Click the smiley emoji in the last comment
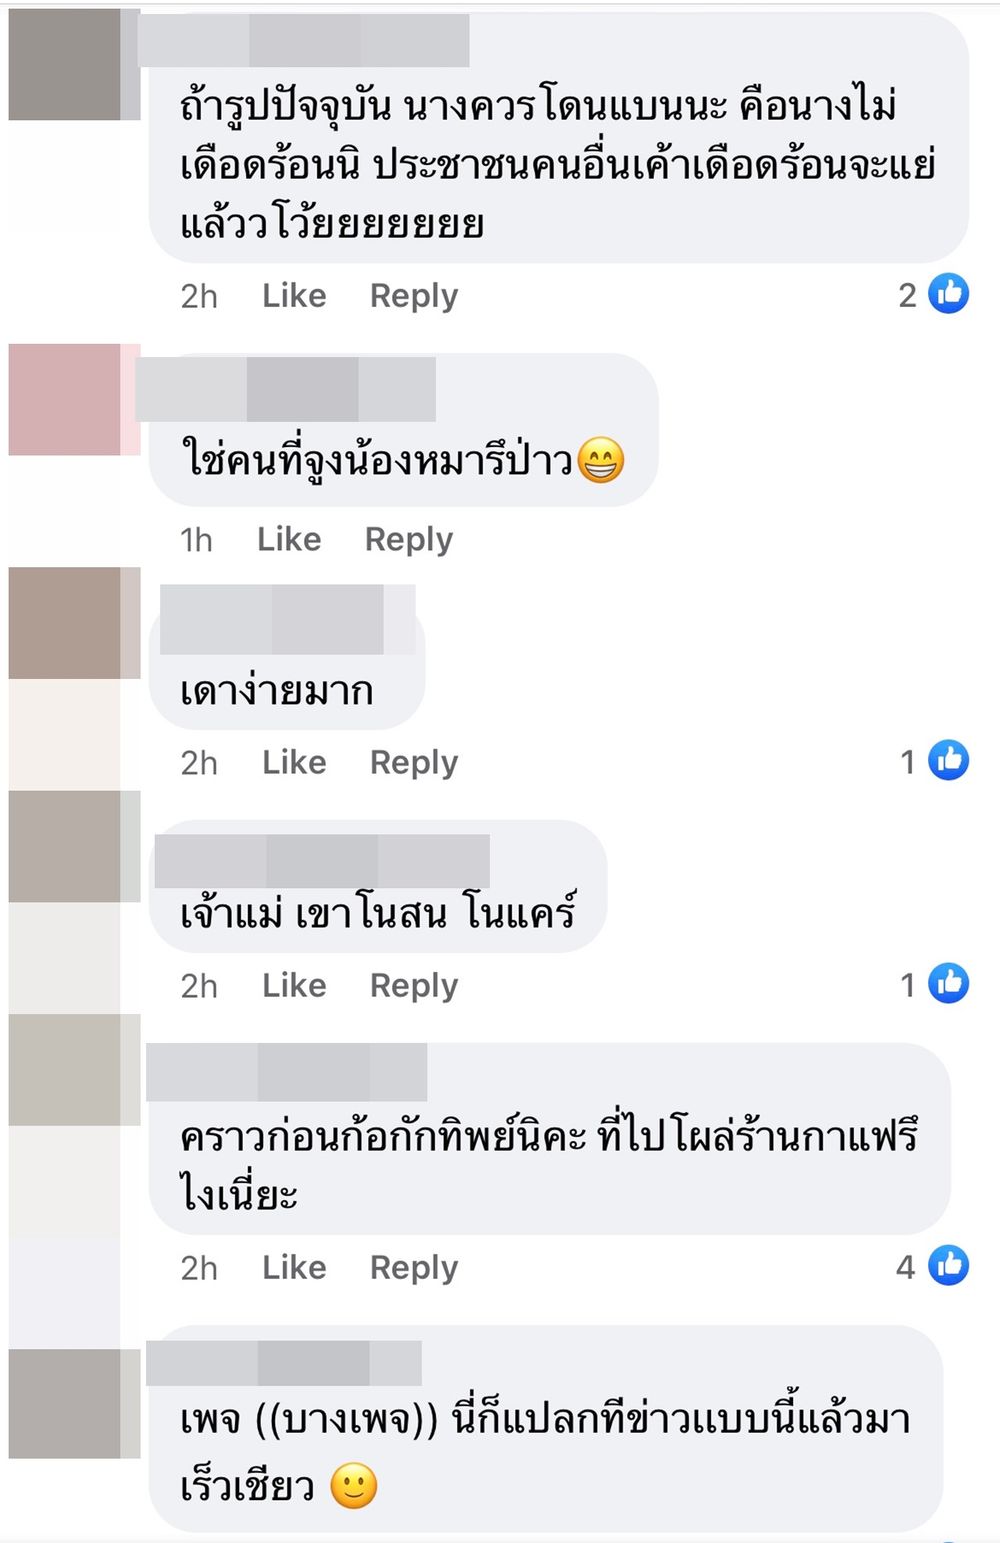This screenshot has width=1000, height=1543. 354,1486
